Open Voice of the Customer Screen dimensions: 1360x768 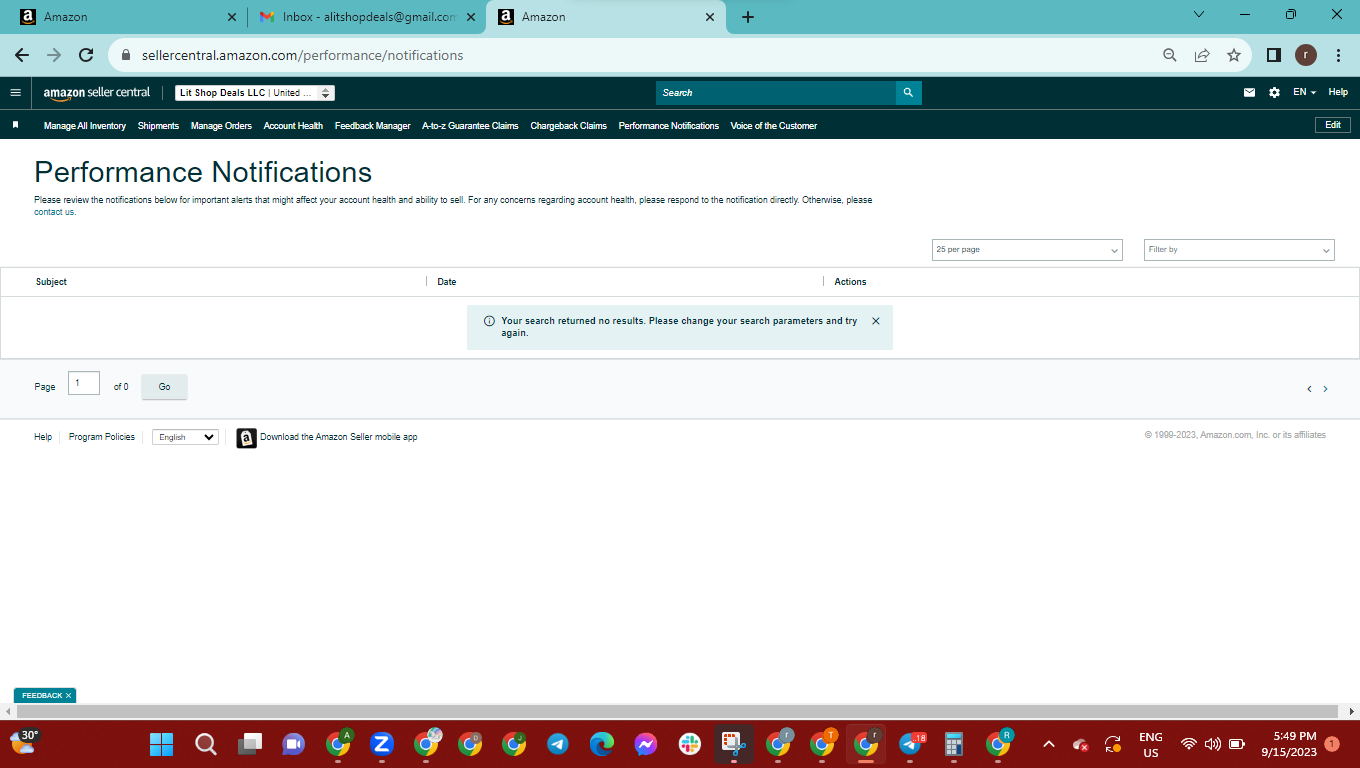point(774,126)
